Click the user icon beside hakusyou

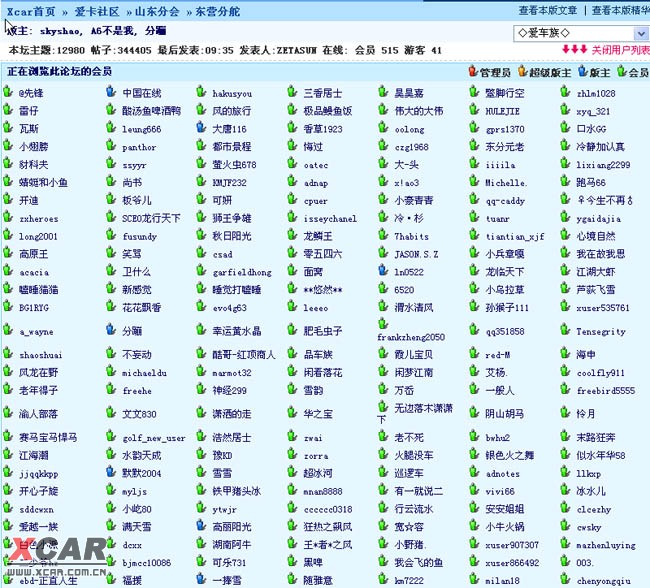(x=201, y=91)
